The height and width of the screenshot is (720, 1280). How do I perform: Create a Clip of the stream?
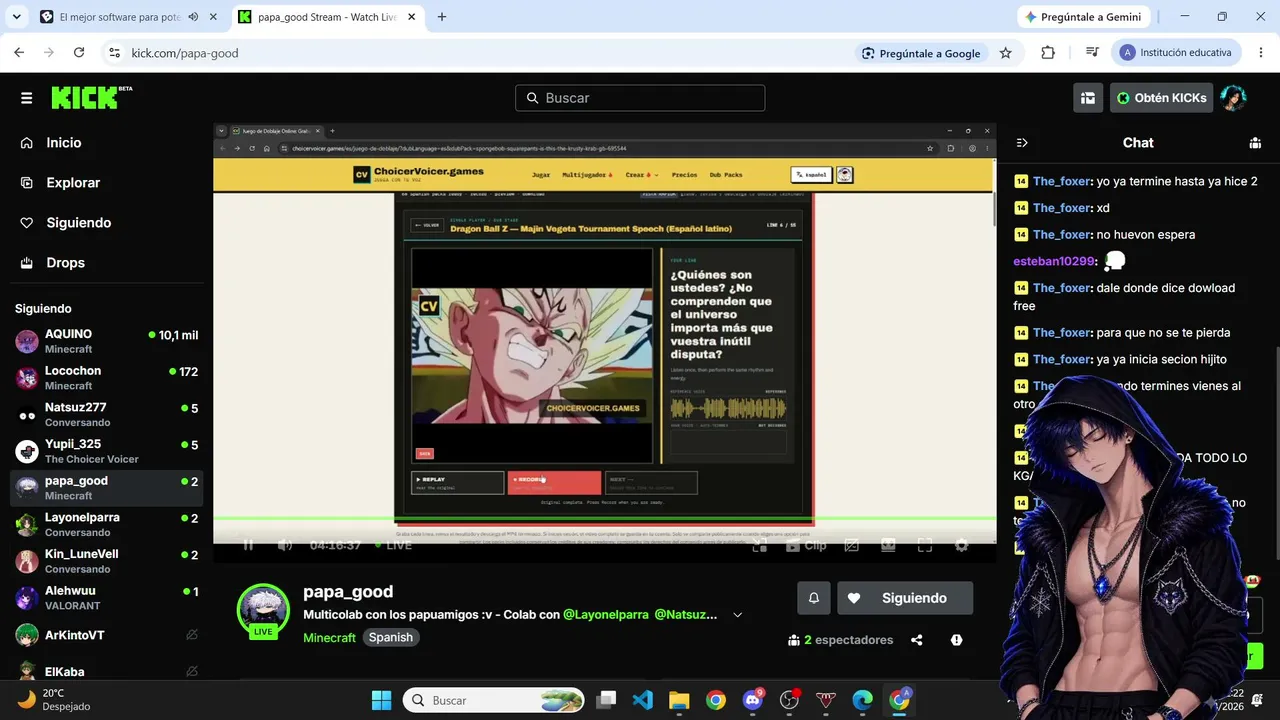pos(806,545)
